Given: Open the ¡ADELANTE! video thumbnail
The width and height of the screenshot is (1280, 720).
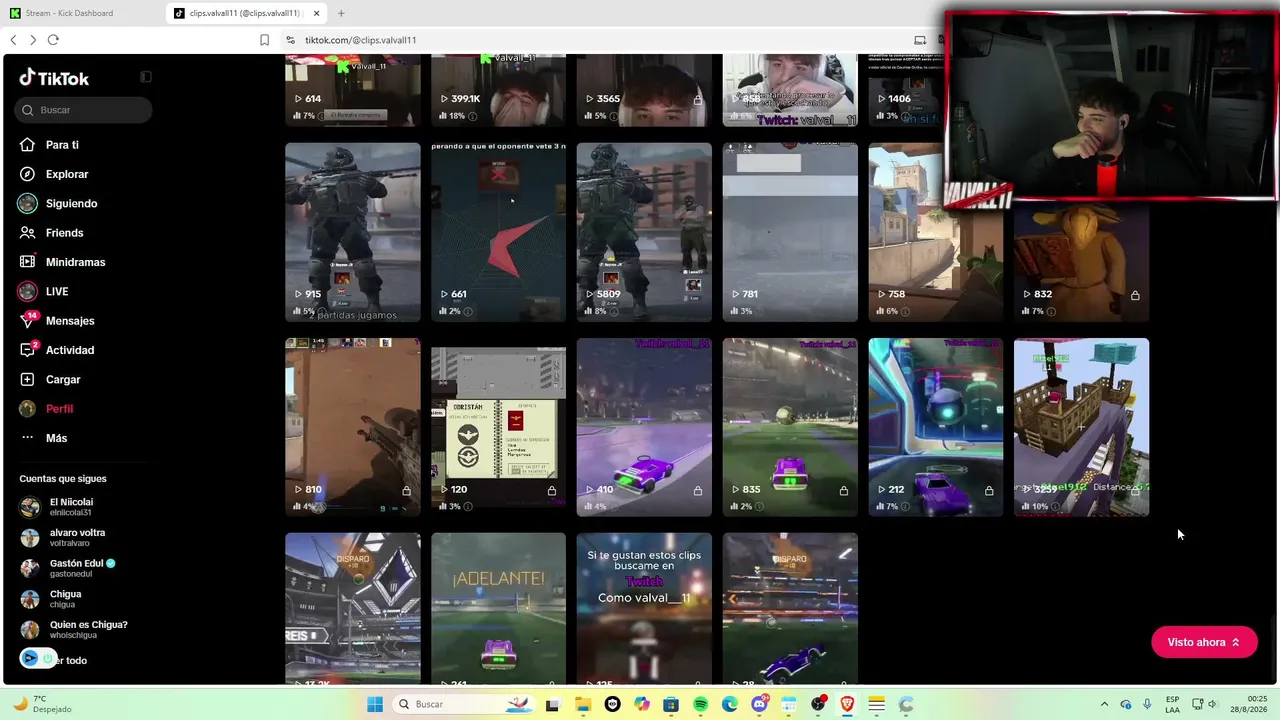Looking at the screenshot, I should coord(498,608).
